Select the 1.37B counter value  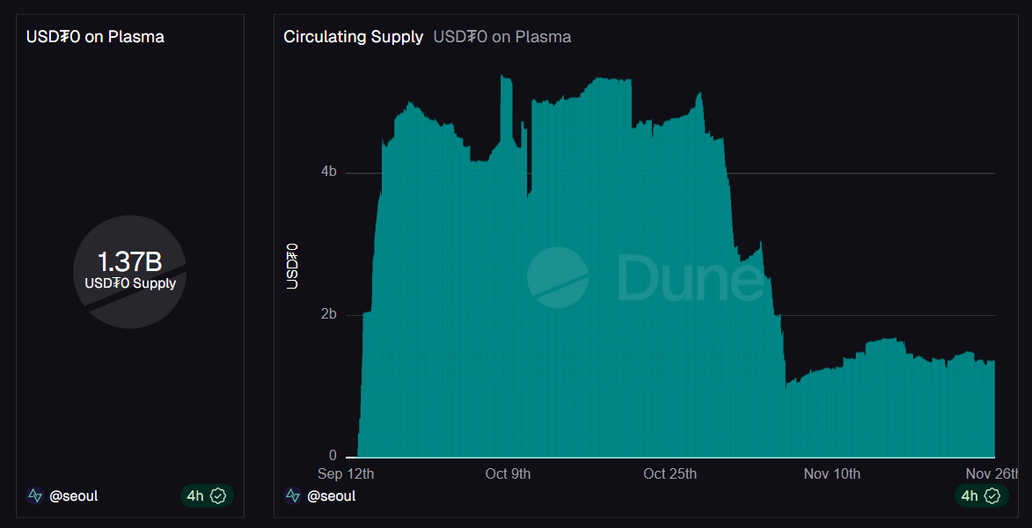(130, 262)
